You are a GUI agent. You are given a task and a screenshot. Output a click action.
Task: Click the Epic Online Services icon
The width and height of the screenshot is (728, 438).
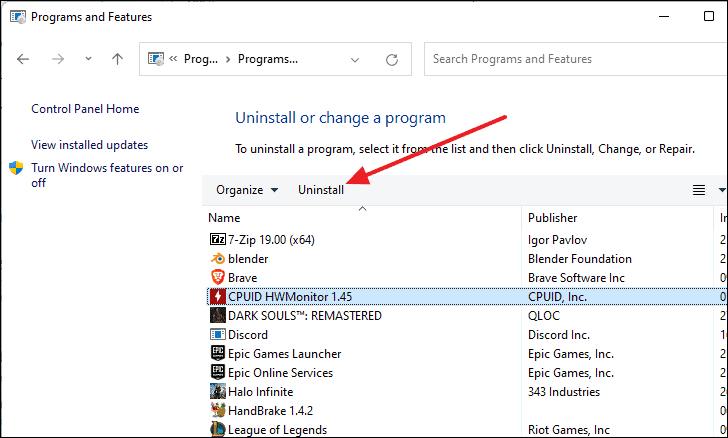pyautogui.click(x=218, y=373)
